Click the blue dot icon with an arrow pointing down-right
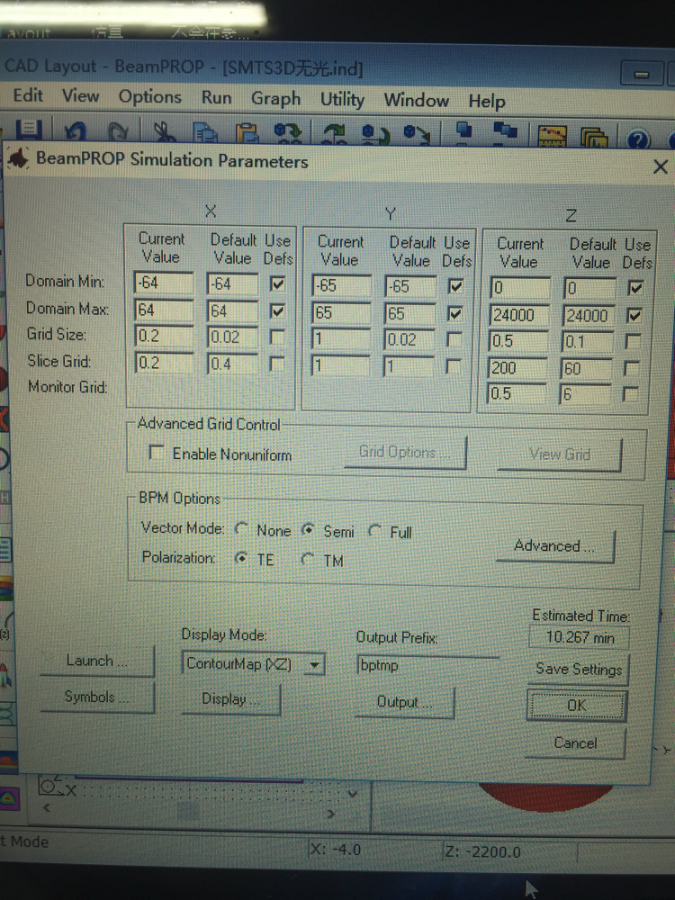Image resolution: width=675 pixels, height=900 pixels. [x=417, y=135]
